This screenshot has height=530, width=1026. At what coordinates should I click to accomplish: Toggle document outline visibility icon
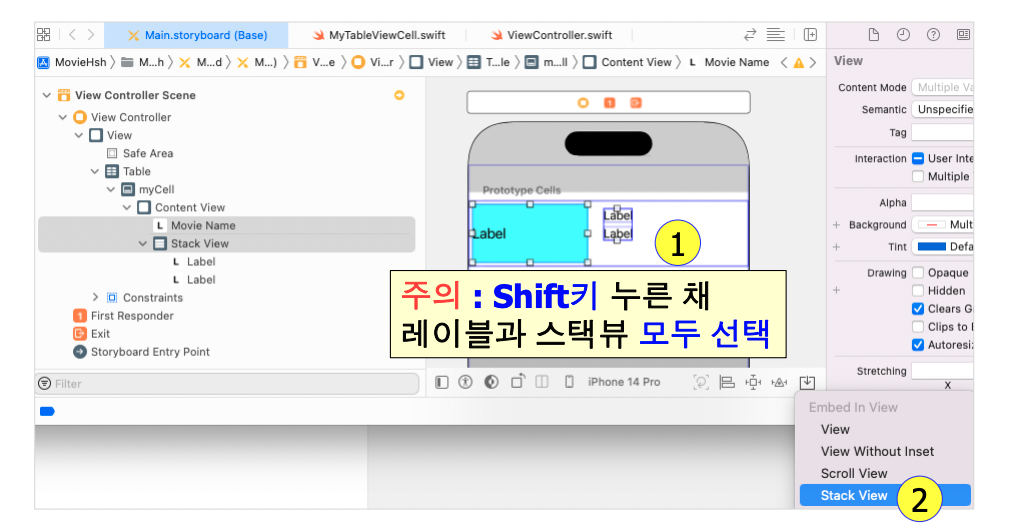pos(442,382)
